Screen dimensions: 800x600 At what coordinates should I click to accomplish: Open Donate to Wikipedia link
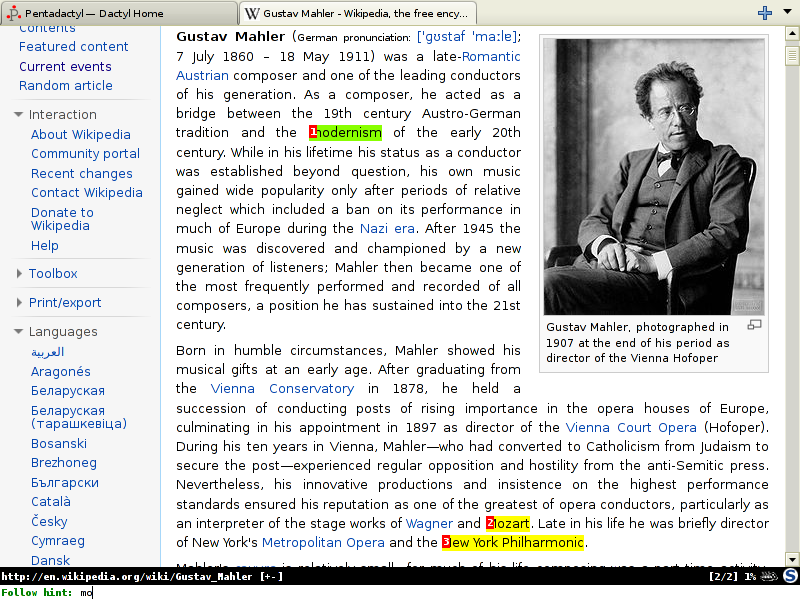(x=62, y=219)
